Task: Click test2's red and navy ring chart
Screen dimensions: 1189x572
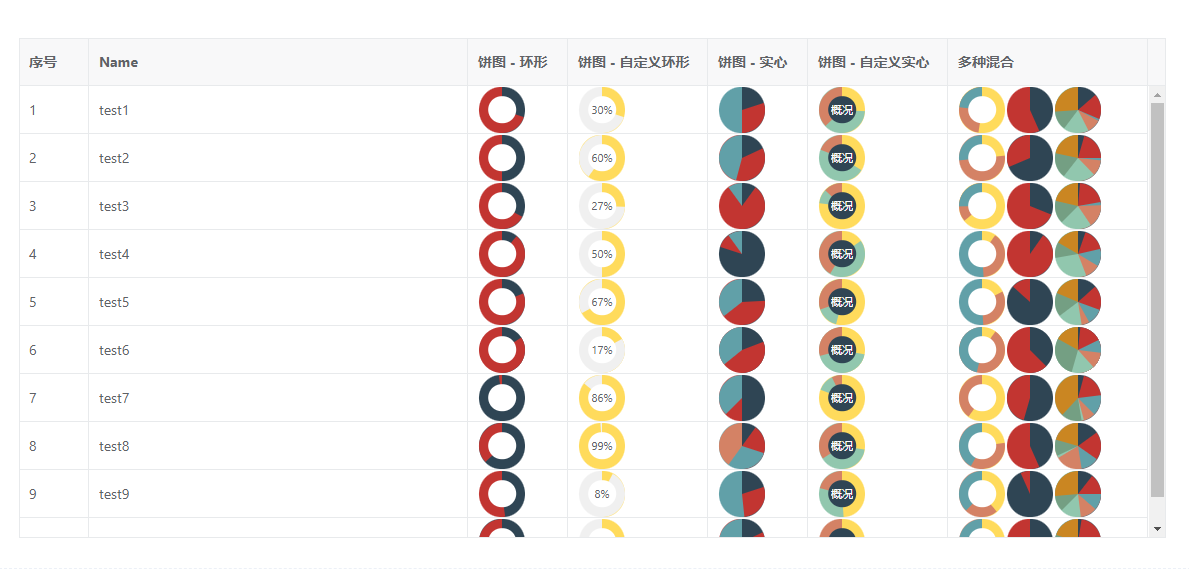Action: point(502,158)
